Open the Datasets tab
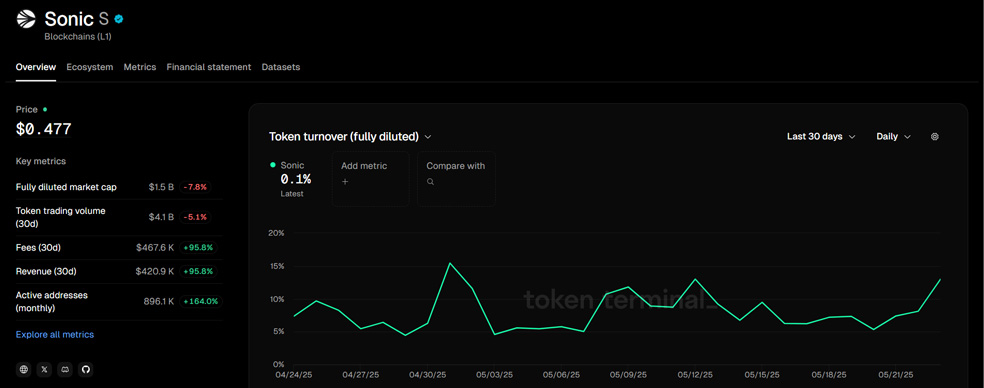 coord(281,67)
